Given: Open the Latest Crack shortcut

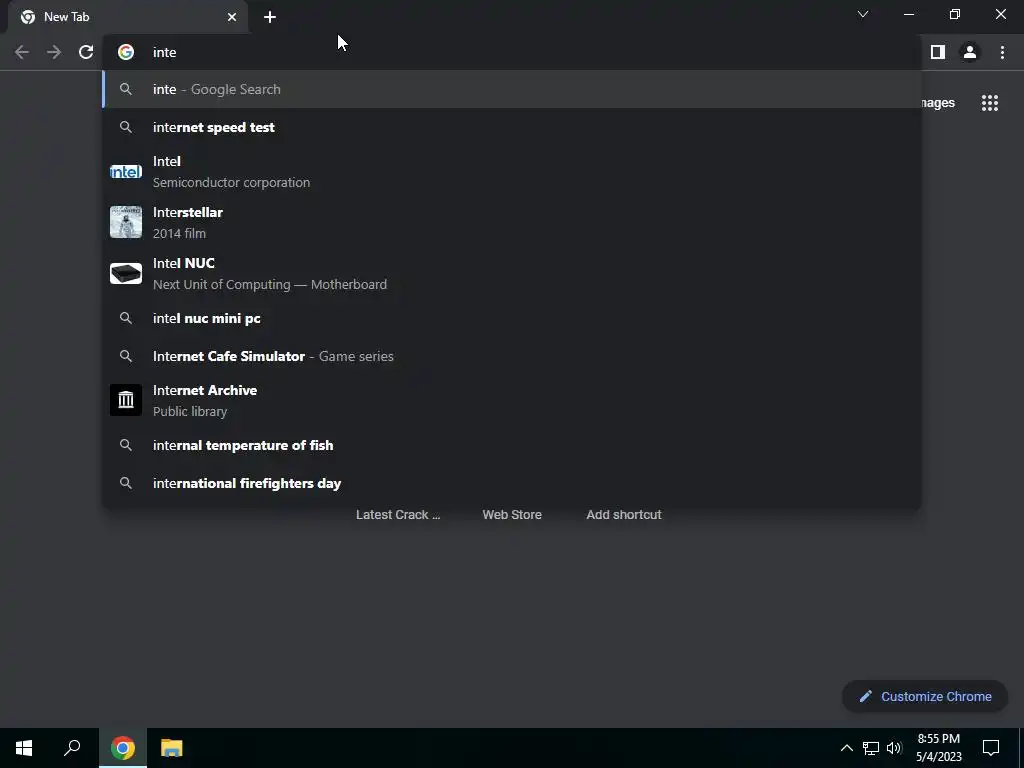Looking at the screenshot, I should pyautogui.click(x=398, y=515).
